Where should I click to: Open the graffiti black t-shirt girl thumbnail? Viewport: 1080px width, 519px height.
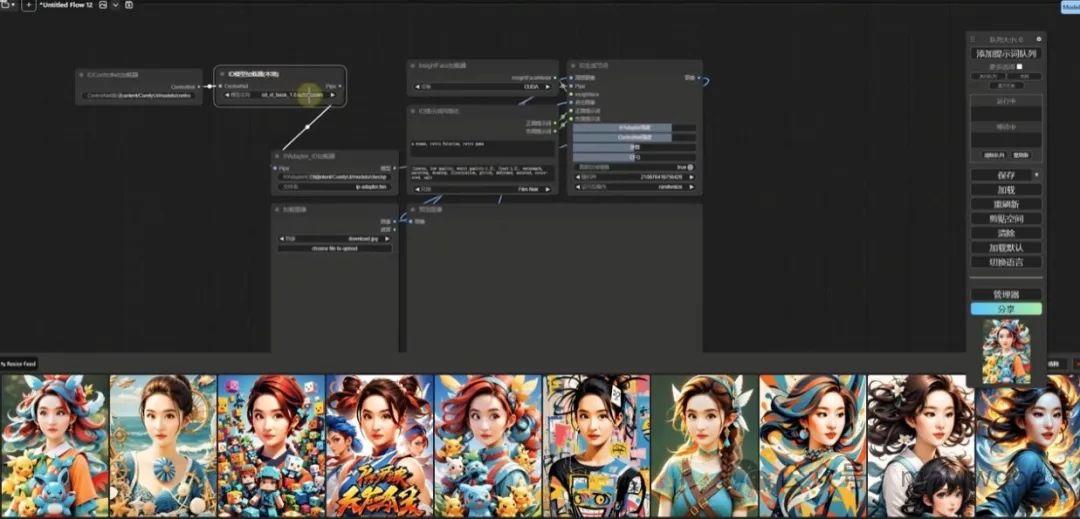tap(596, 445)
